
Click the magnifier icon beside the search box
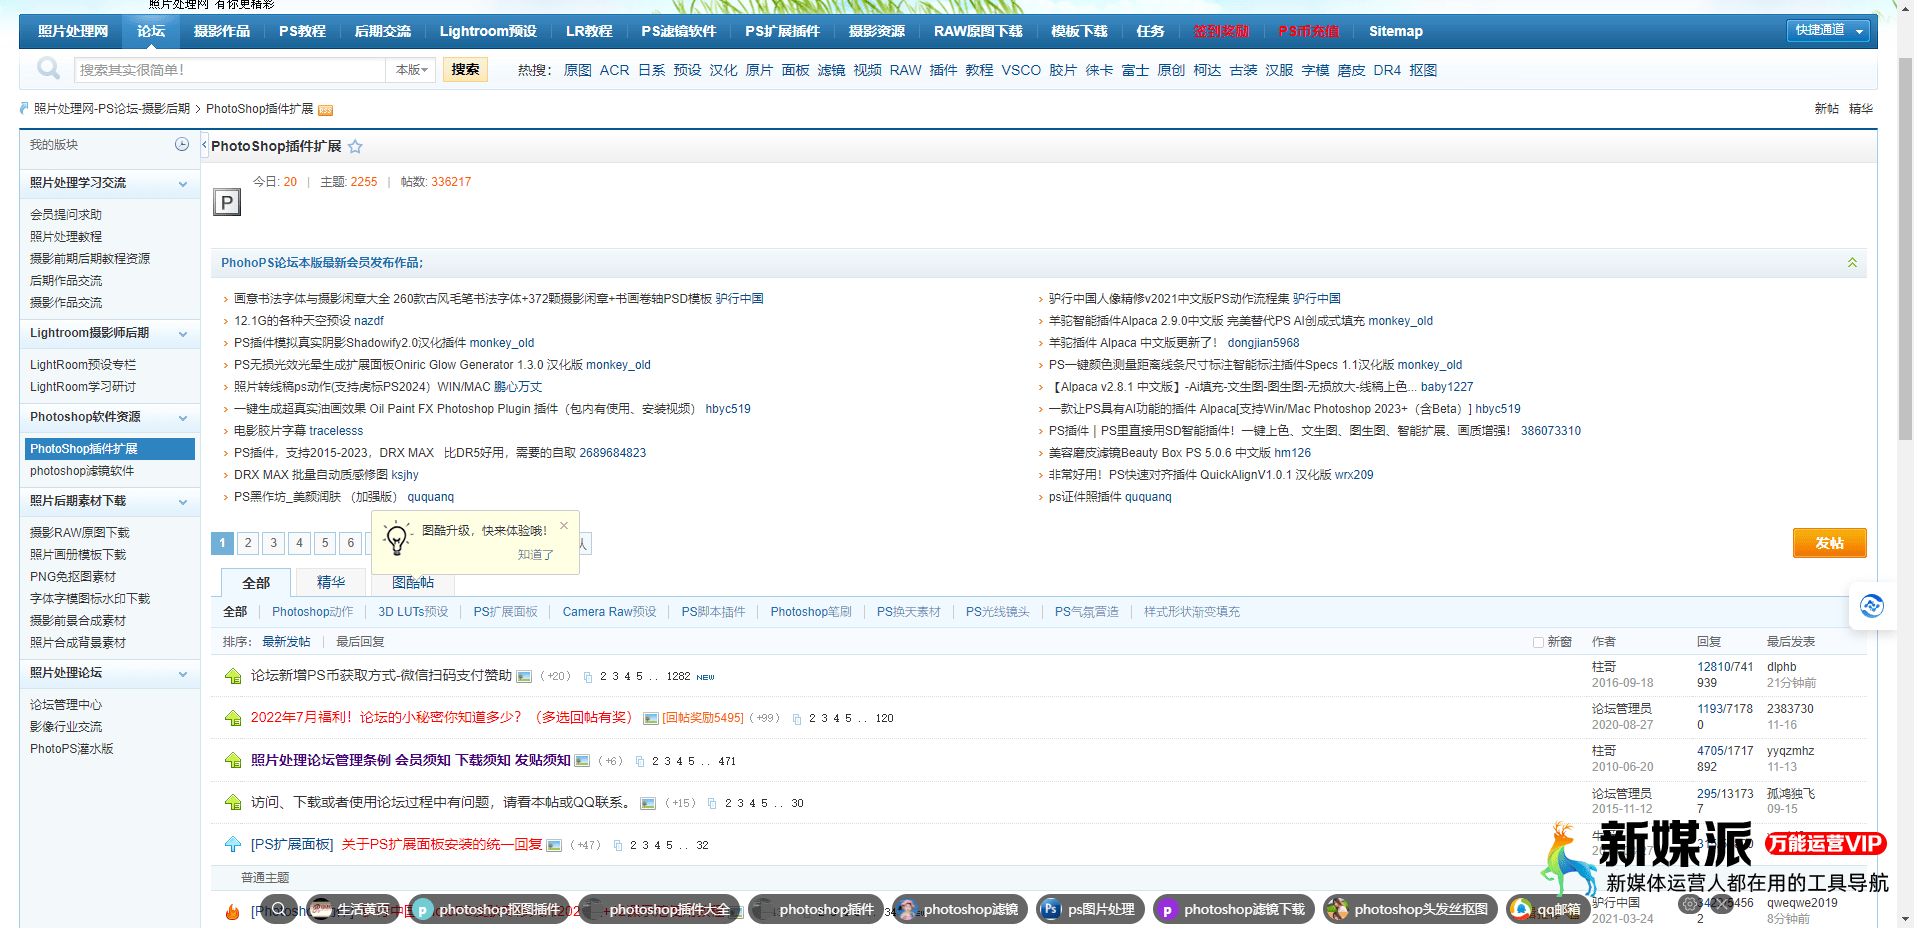coord(48,69)
